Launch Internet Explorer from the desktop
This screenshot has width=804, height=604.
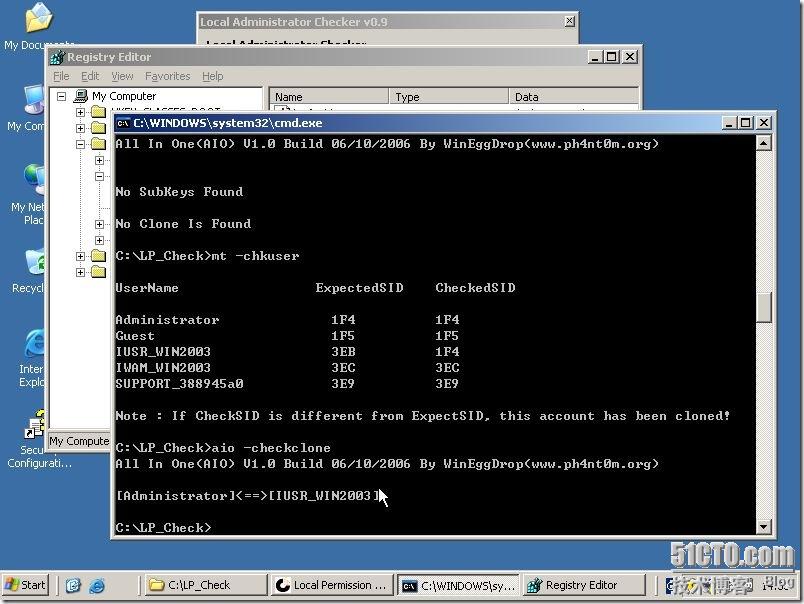pos(32,356)
